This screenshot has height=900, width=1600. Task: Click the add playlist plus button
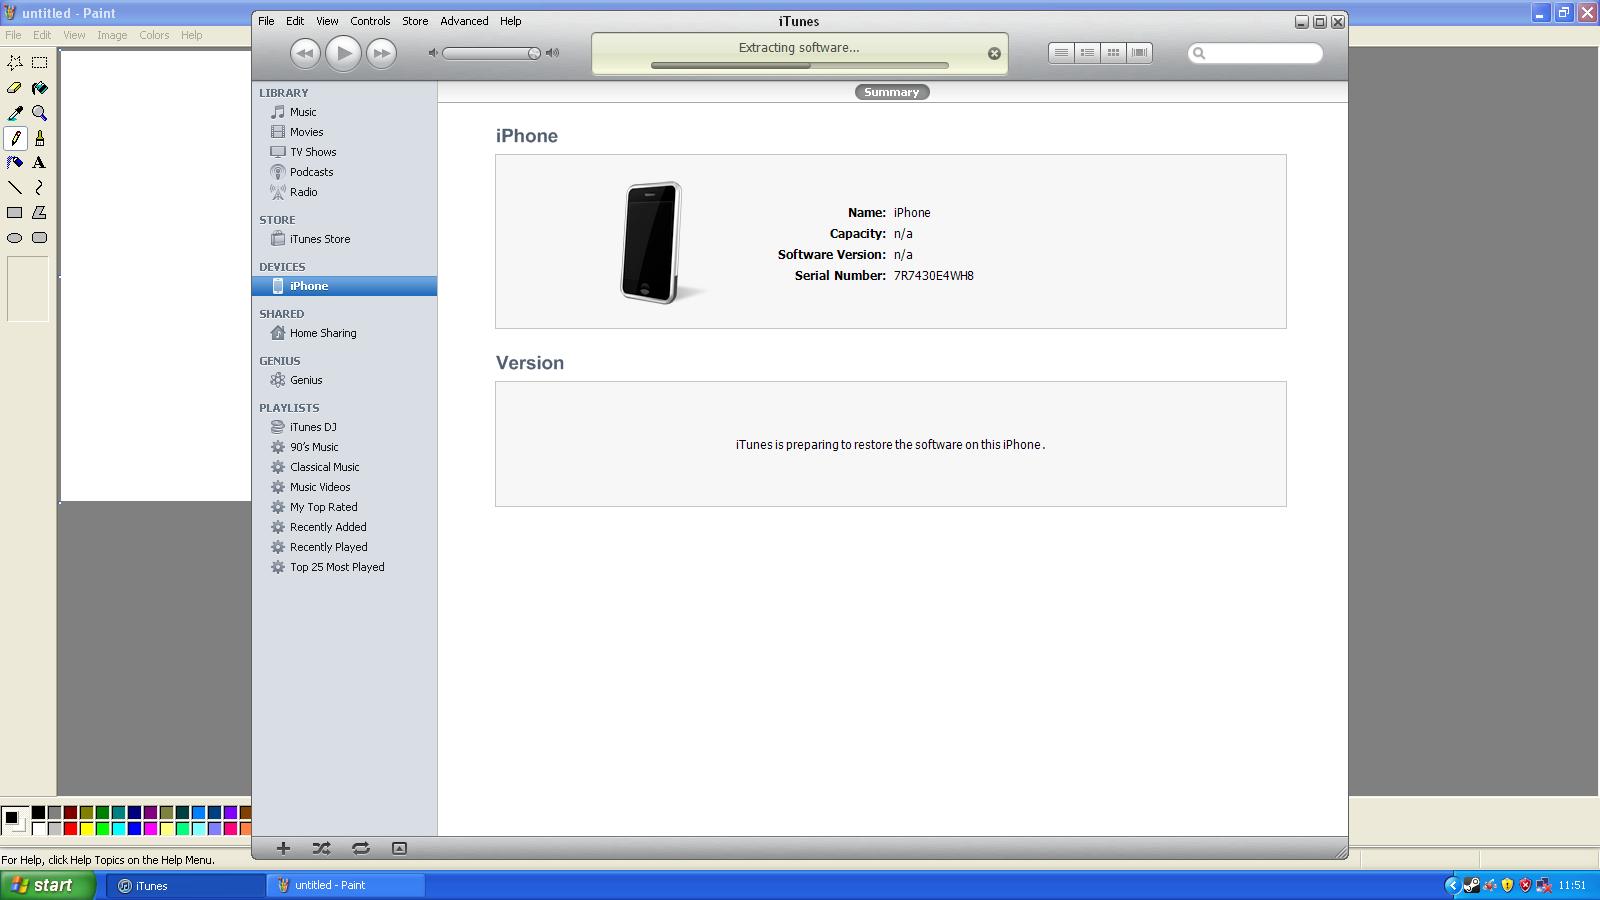[x=283, y=848]
